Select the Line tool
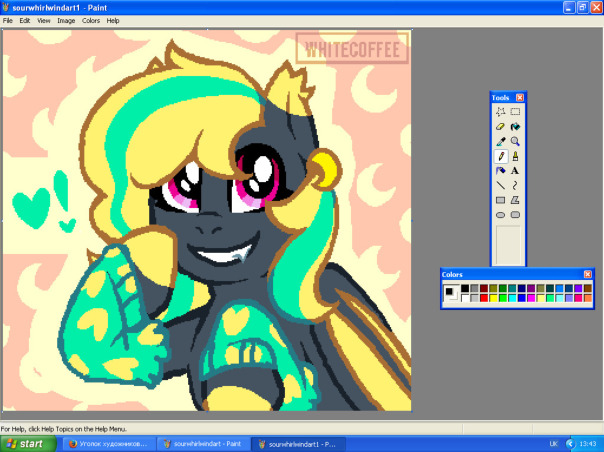This screenshot has height=452, width=604. coord(500,185)
